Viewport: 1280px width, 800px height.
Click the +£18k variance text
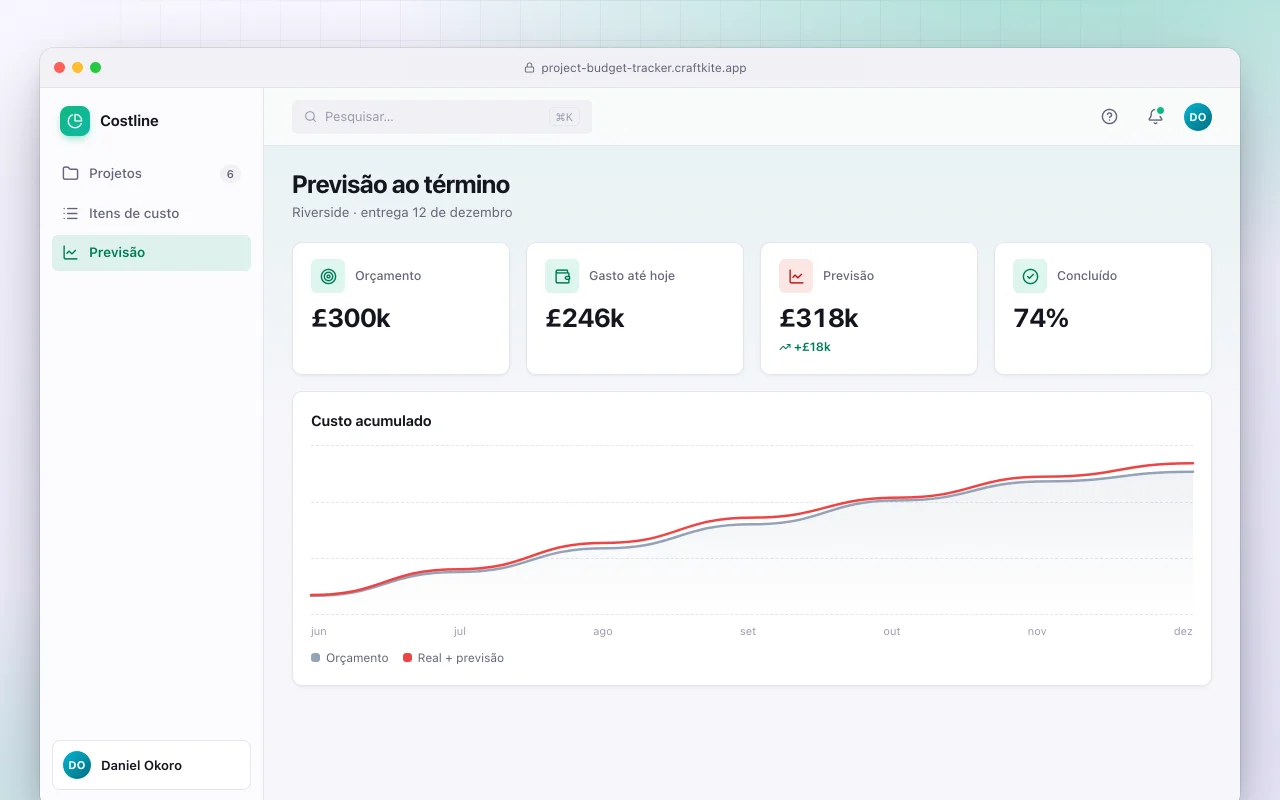pyautogui.click(x=812, y=347)
